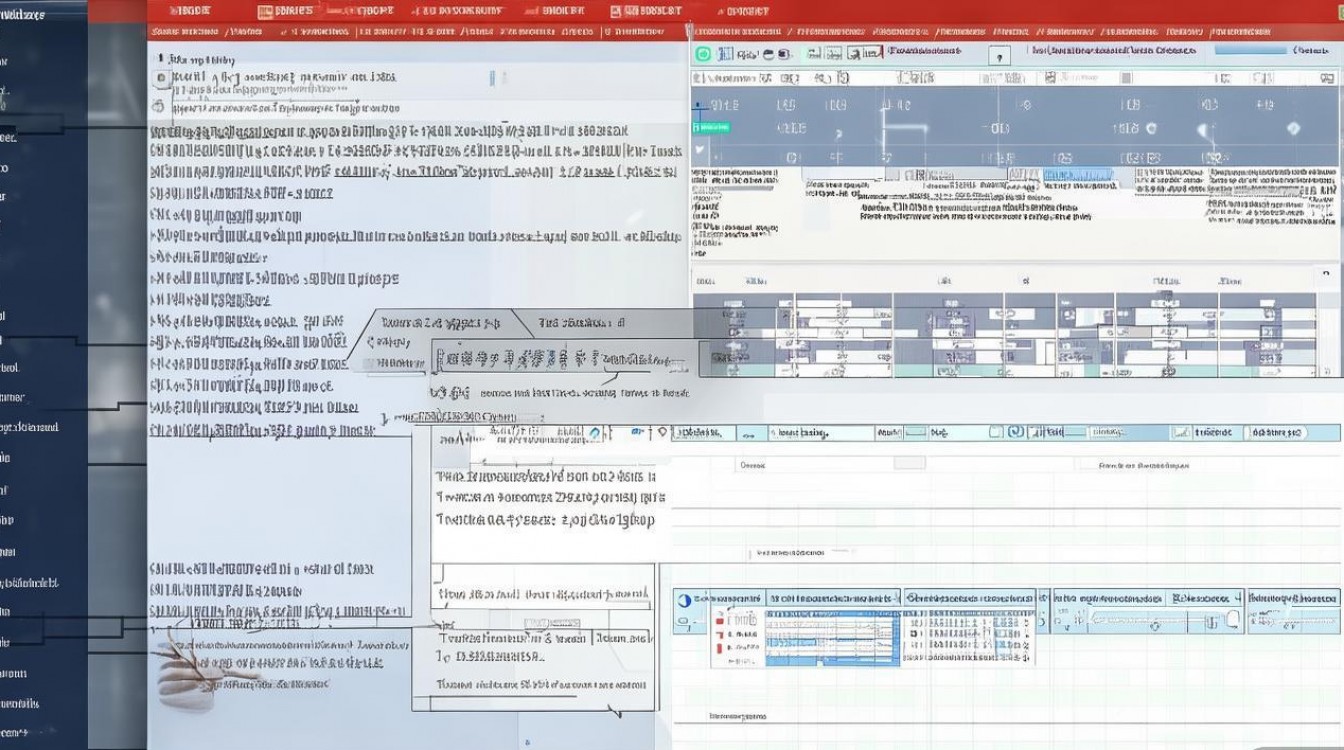
Task: Open the first tab in the red ribbon
Action: click(x=190, y=12)
